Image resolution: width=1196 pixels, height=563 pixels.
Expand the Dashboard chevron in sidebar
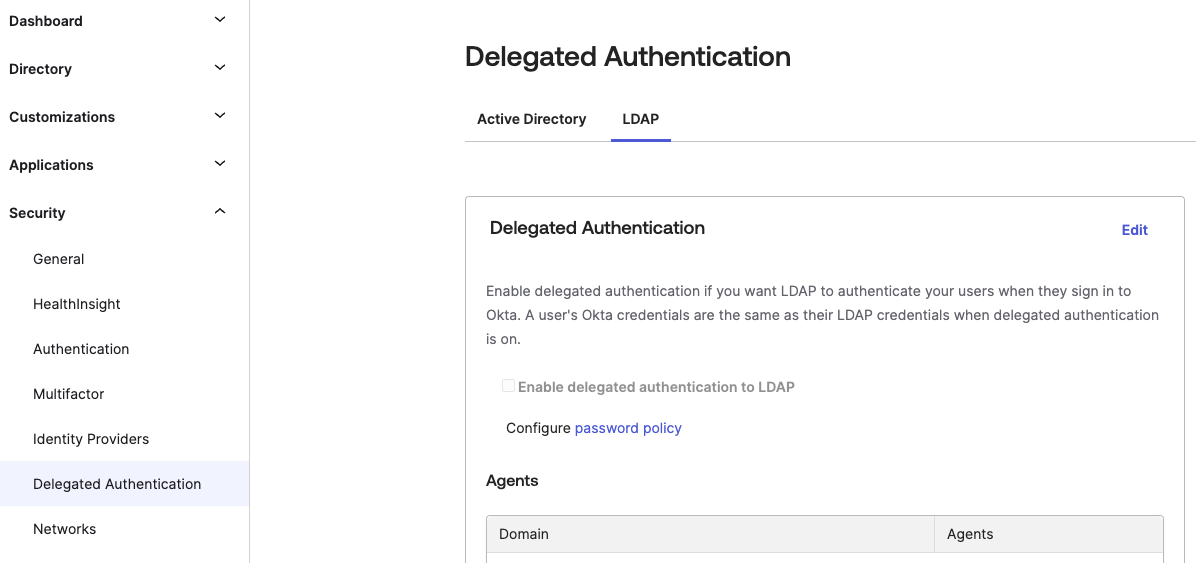pos(220,20)
